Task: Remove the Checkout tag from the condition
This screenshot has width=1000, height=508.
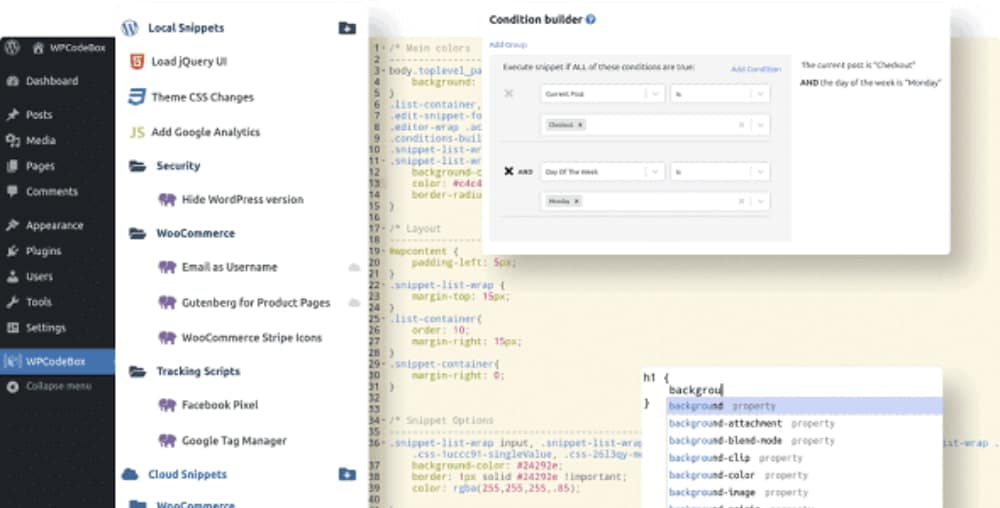Action: click(x=580, y=125)
